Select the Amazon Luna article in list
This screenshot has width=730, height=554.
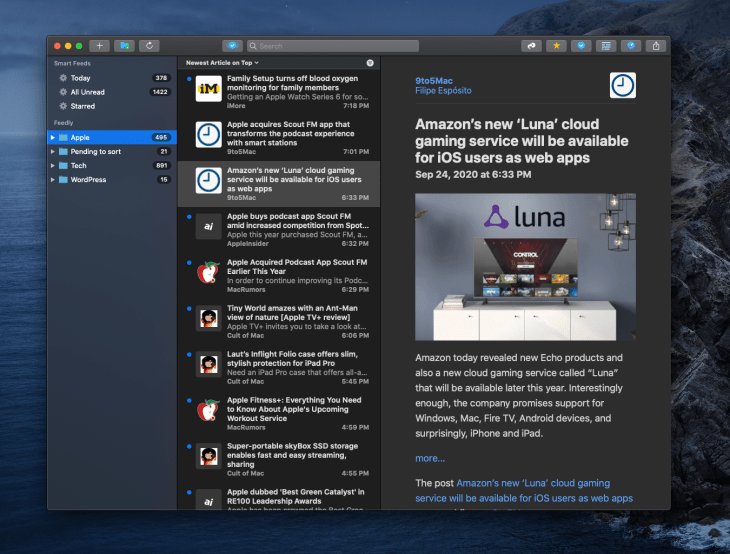coord(279,184)
